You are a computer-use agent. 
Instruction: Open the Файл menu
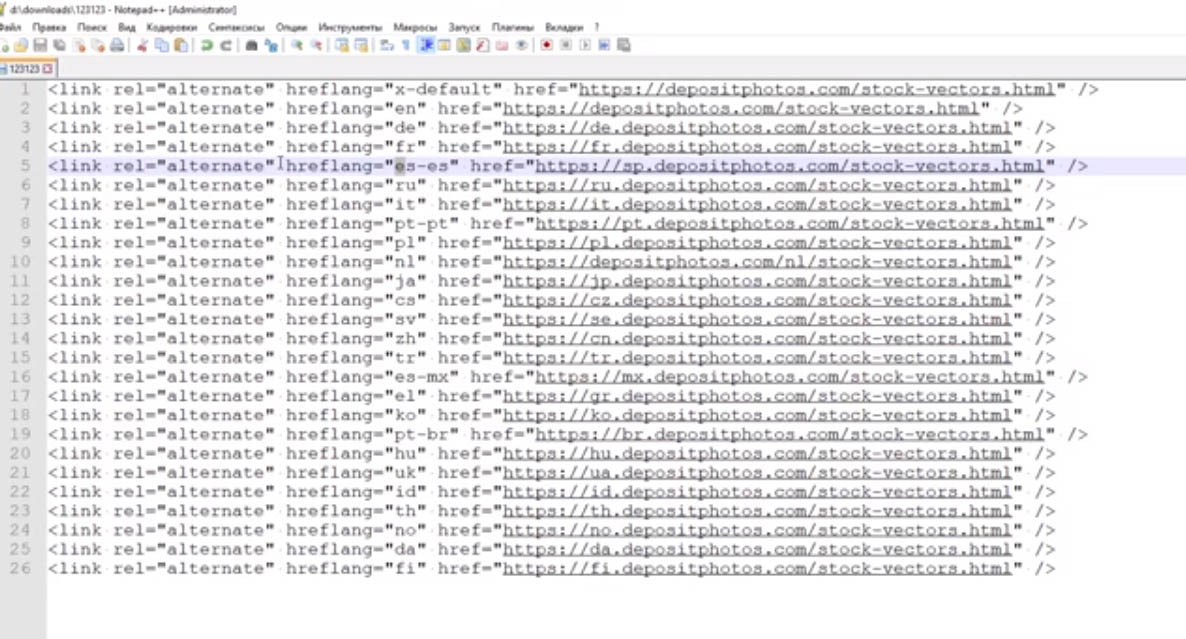[11, 27]
